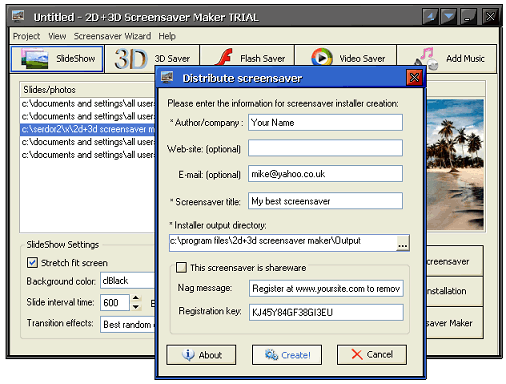Click the down-arrow button in the main title bar

[x=449, y=17]
